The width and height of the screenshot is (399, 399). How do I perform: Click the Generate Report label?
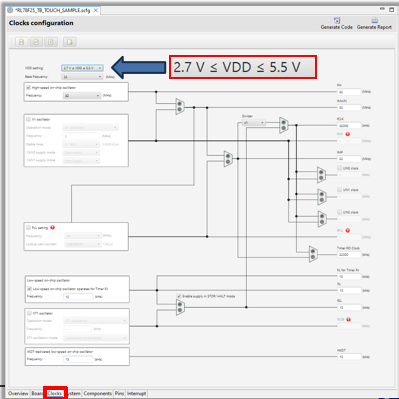coord(374,27)
